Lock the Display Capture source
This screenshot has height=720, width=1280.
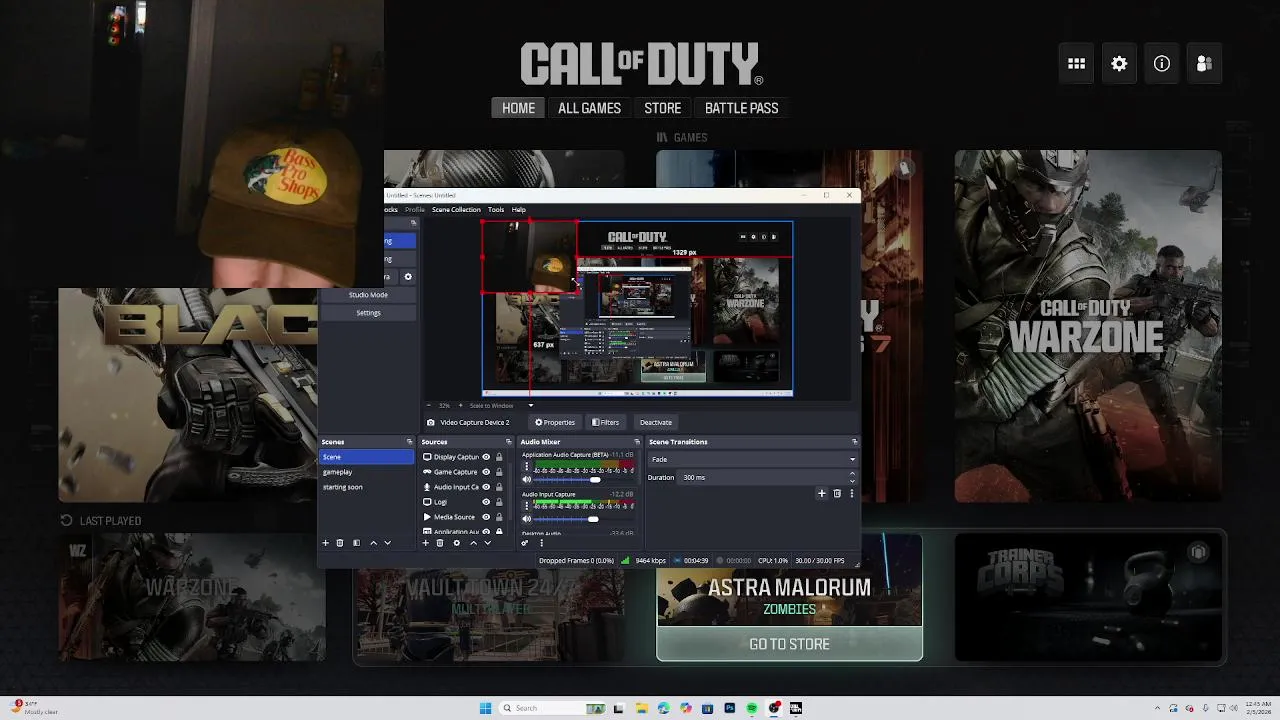click(x=499, y=457)
